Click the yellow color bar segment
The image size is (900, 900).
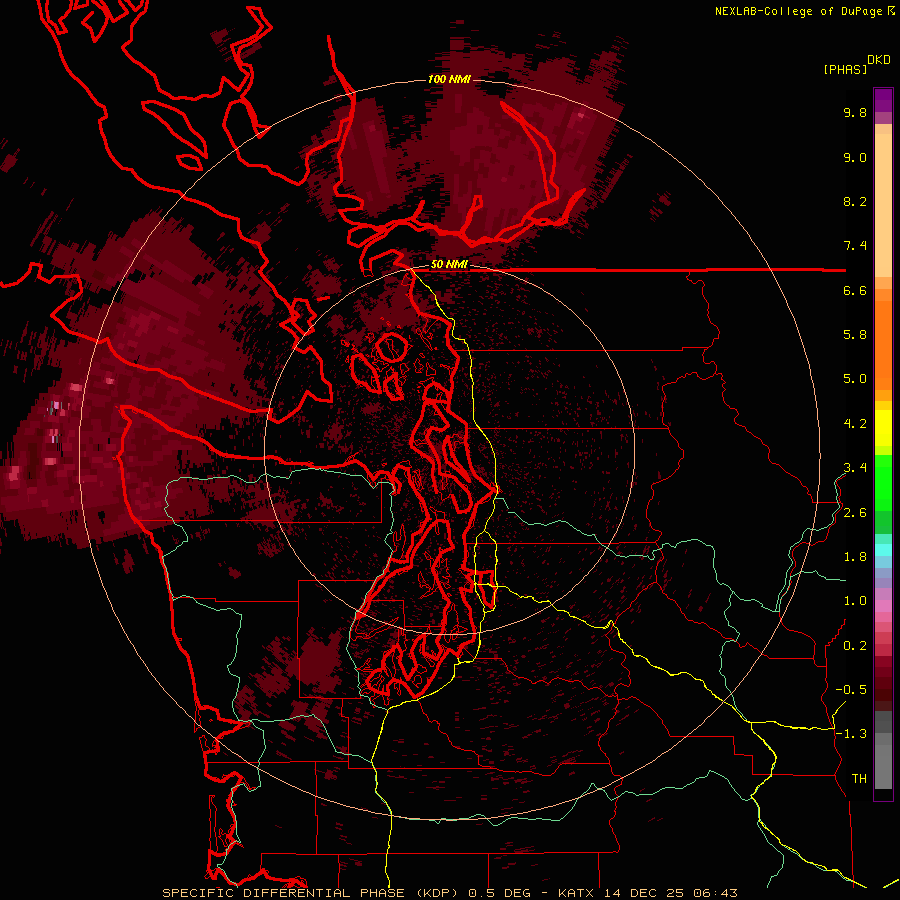point(883,428)
